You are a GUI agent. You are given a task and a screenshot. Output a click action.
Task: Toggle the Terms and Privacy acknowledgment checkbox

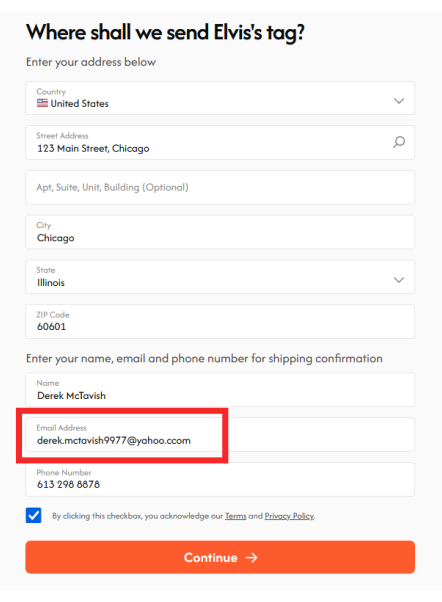(34, 515)
